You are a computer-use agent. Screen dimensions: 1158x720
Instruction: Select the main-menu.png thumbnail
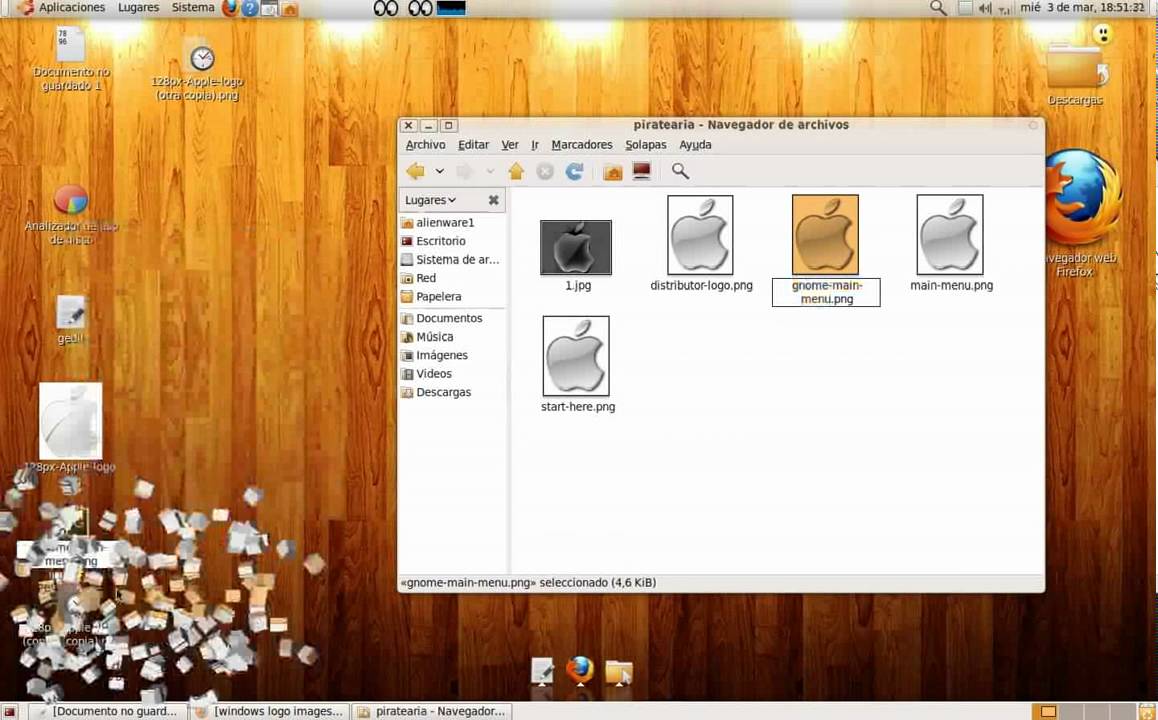coord(950,235)
